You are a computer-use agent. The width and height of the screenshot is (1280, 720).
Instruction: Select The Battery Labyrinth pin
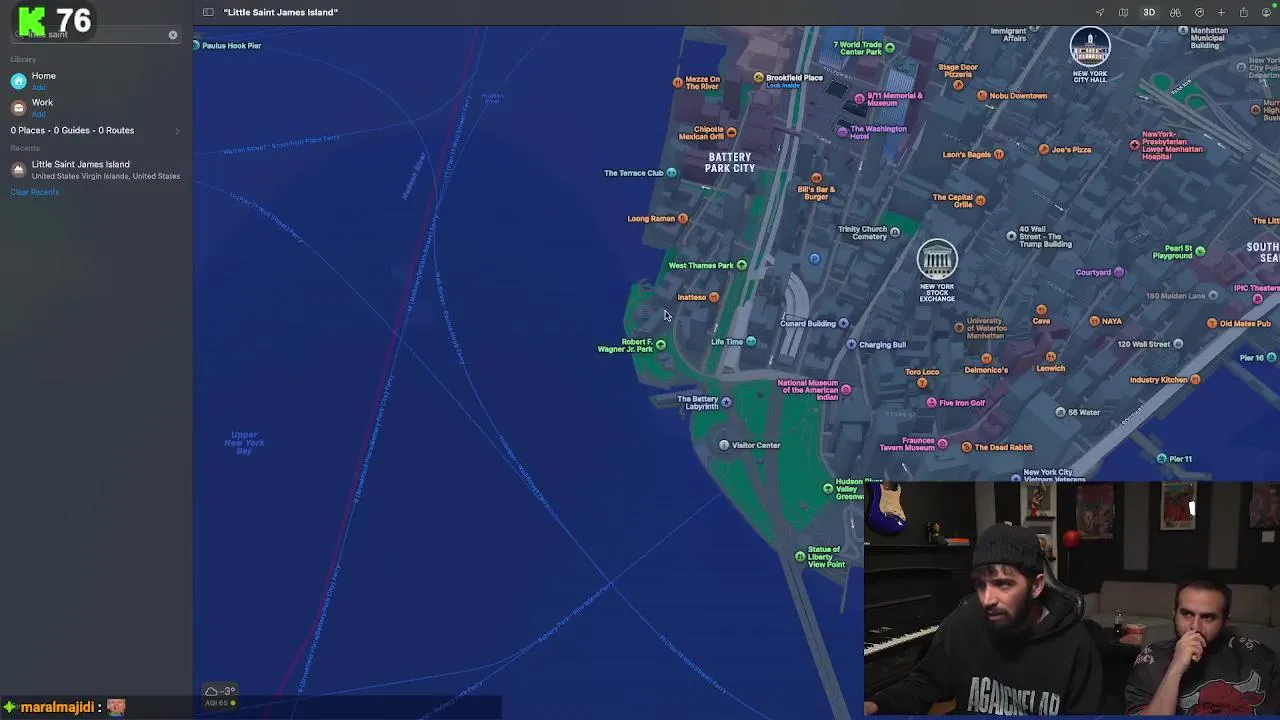tap(726, 402)
